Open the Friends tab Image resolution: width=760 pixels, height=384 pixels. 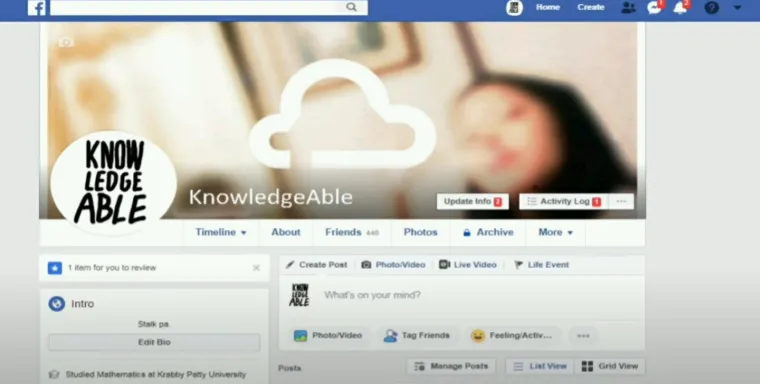[352, 232]
